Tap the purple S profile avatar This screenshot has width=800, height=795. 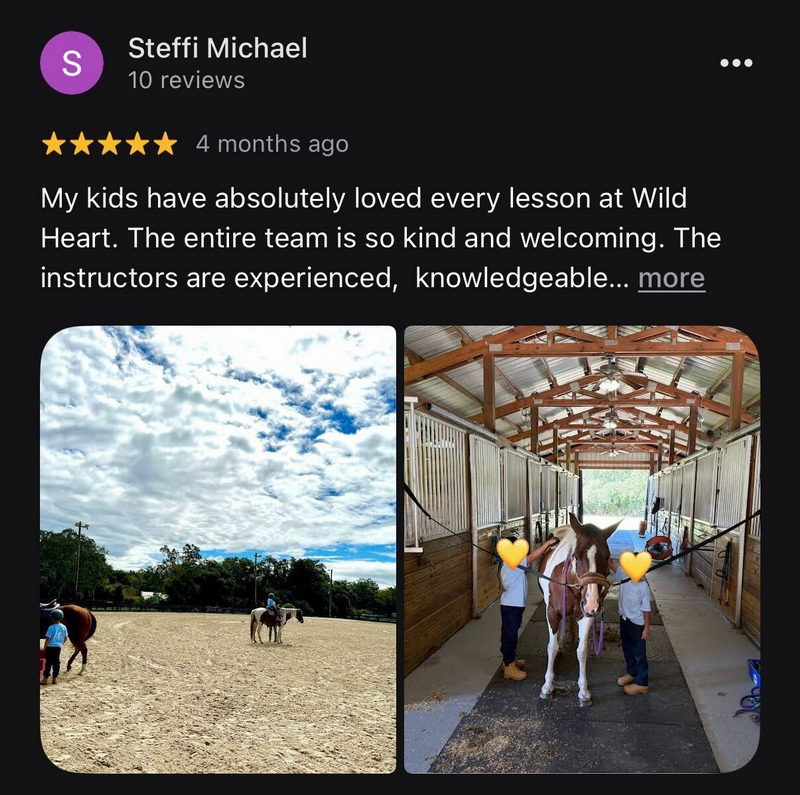point(72,63)
